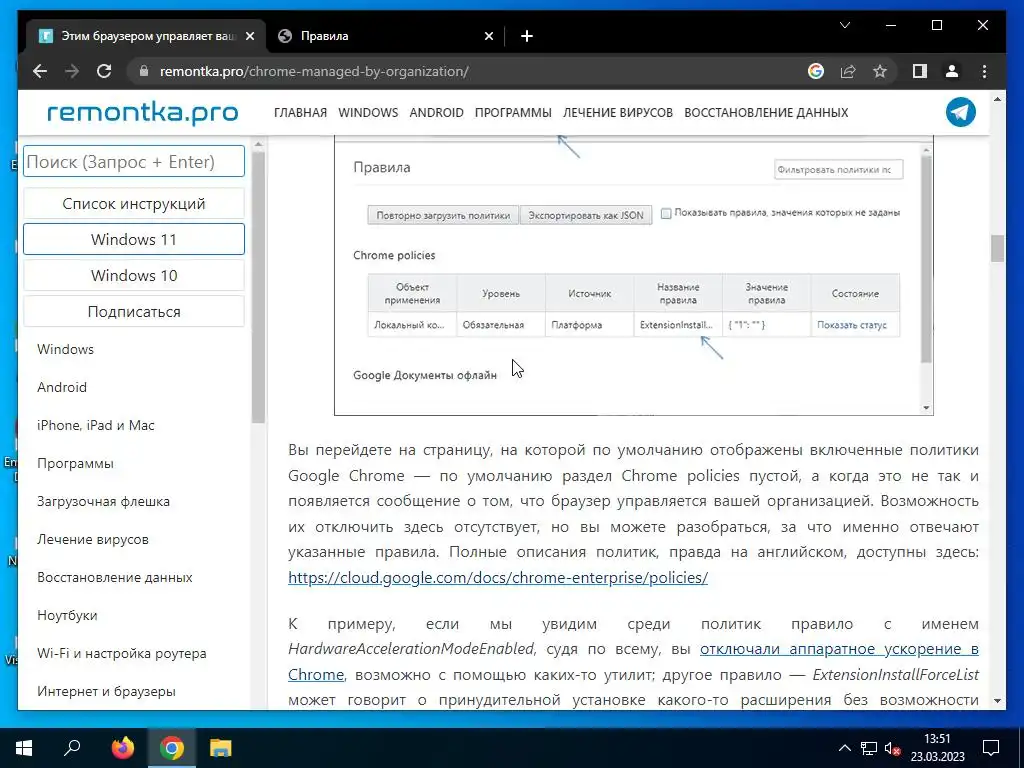
Task: Open the tab search chevron
Action: [x=844, y=25]
